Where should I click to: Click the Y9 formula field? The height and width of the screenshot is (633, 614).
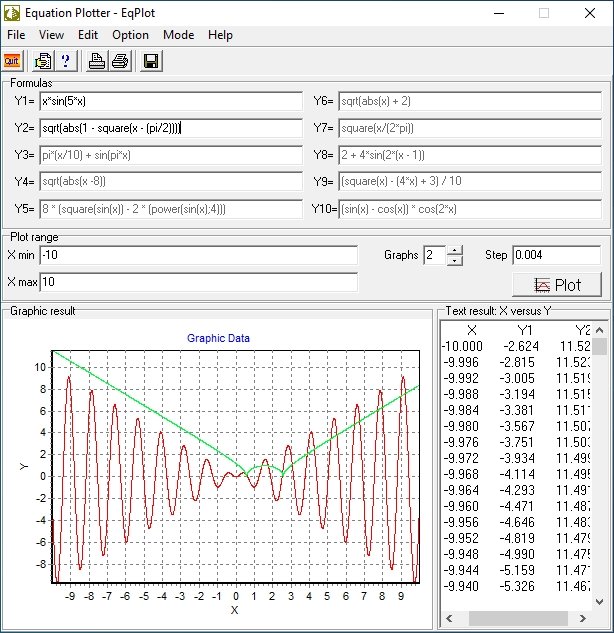coord(470,181)
